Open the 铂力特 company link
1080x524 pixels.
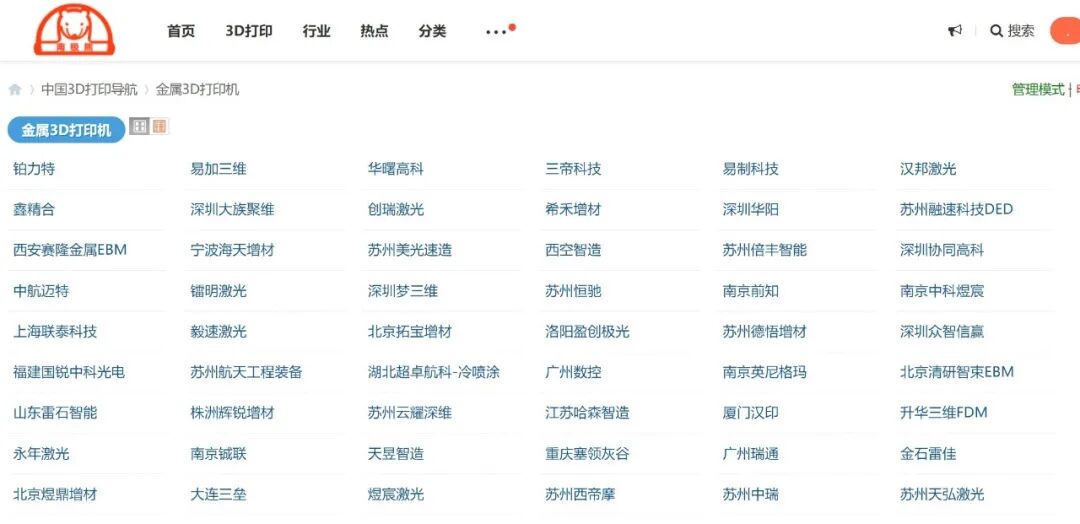tap(34, 169)
